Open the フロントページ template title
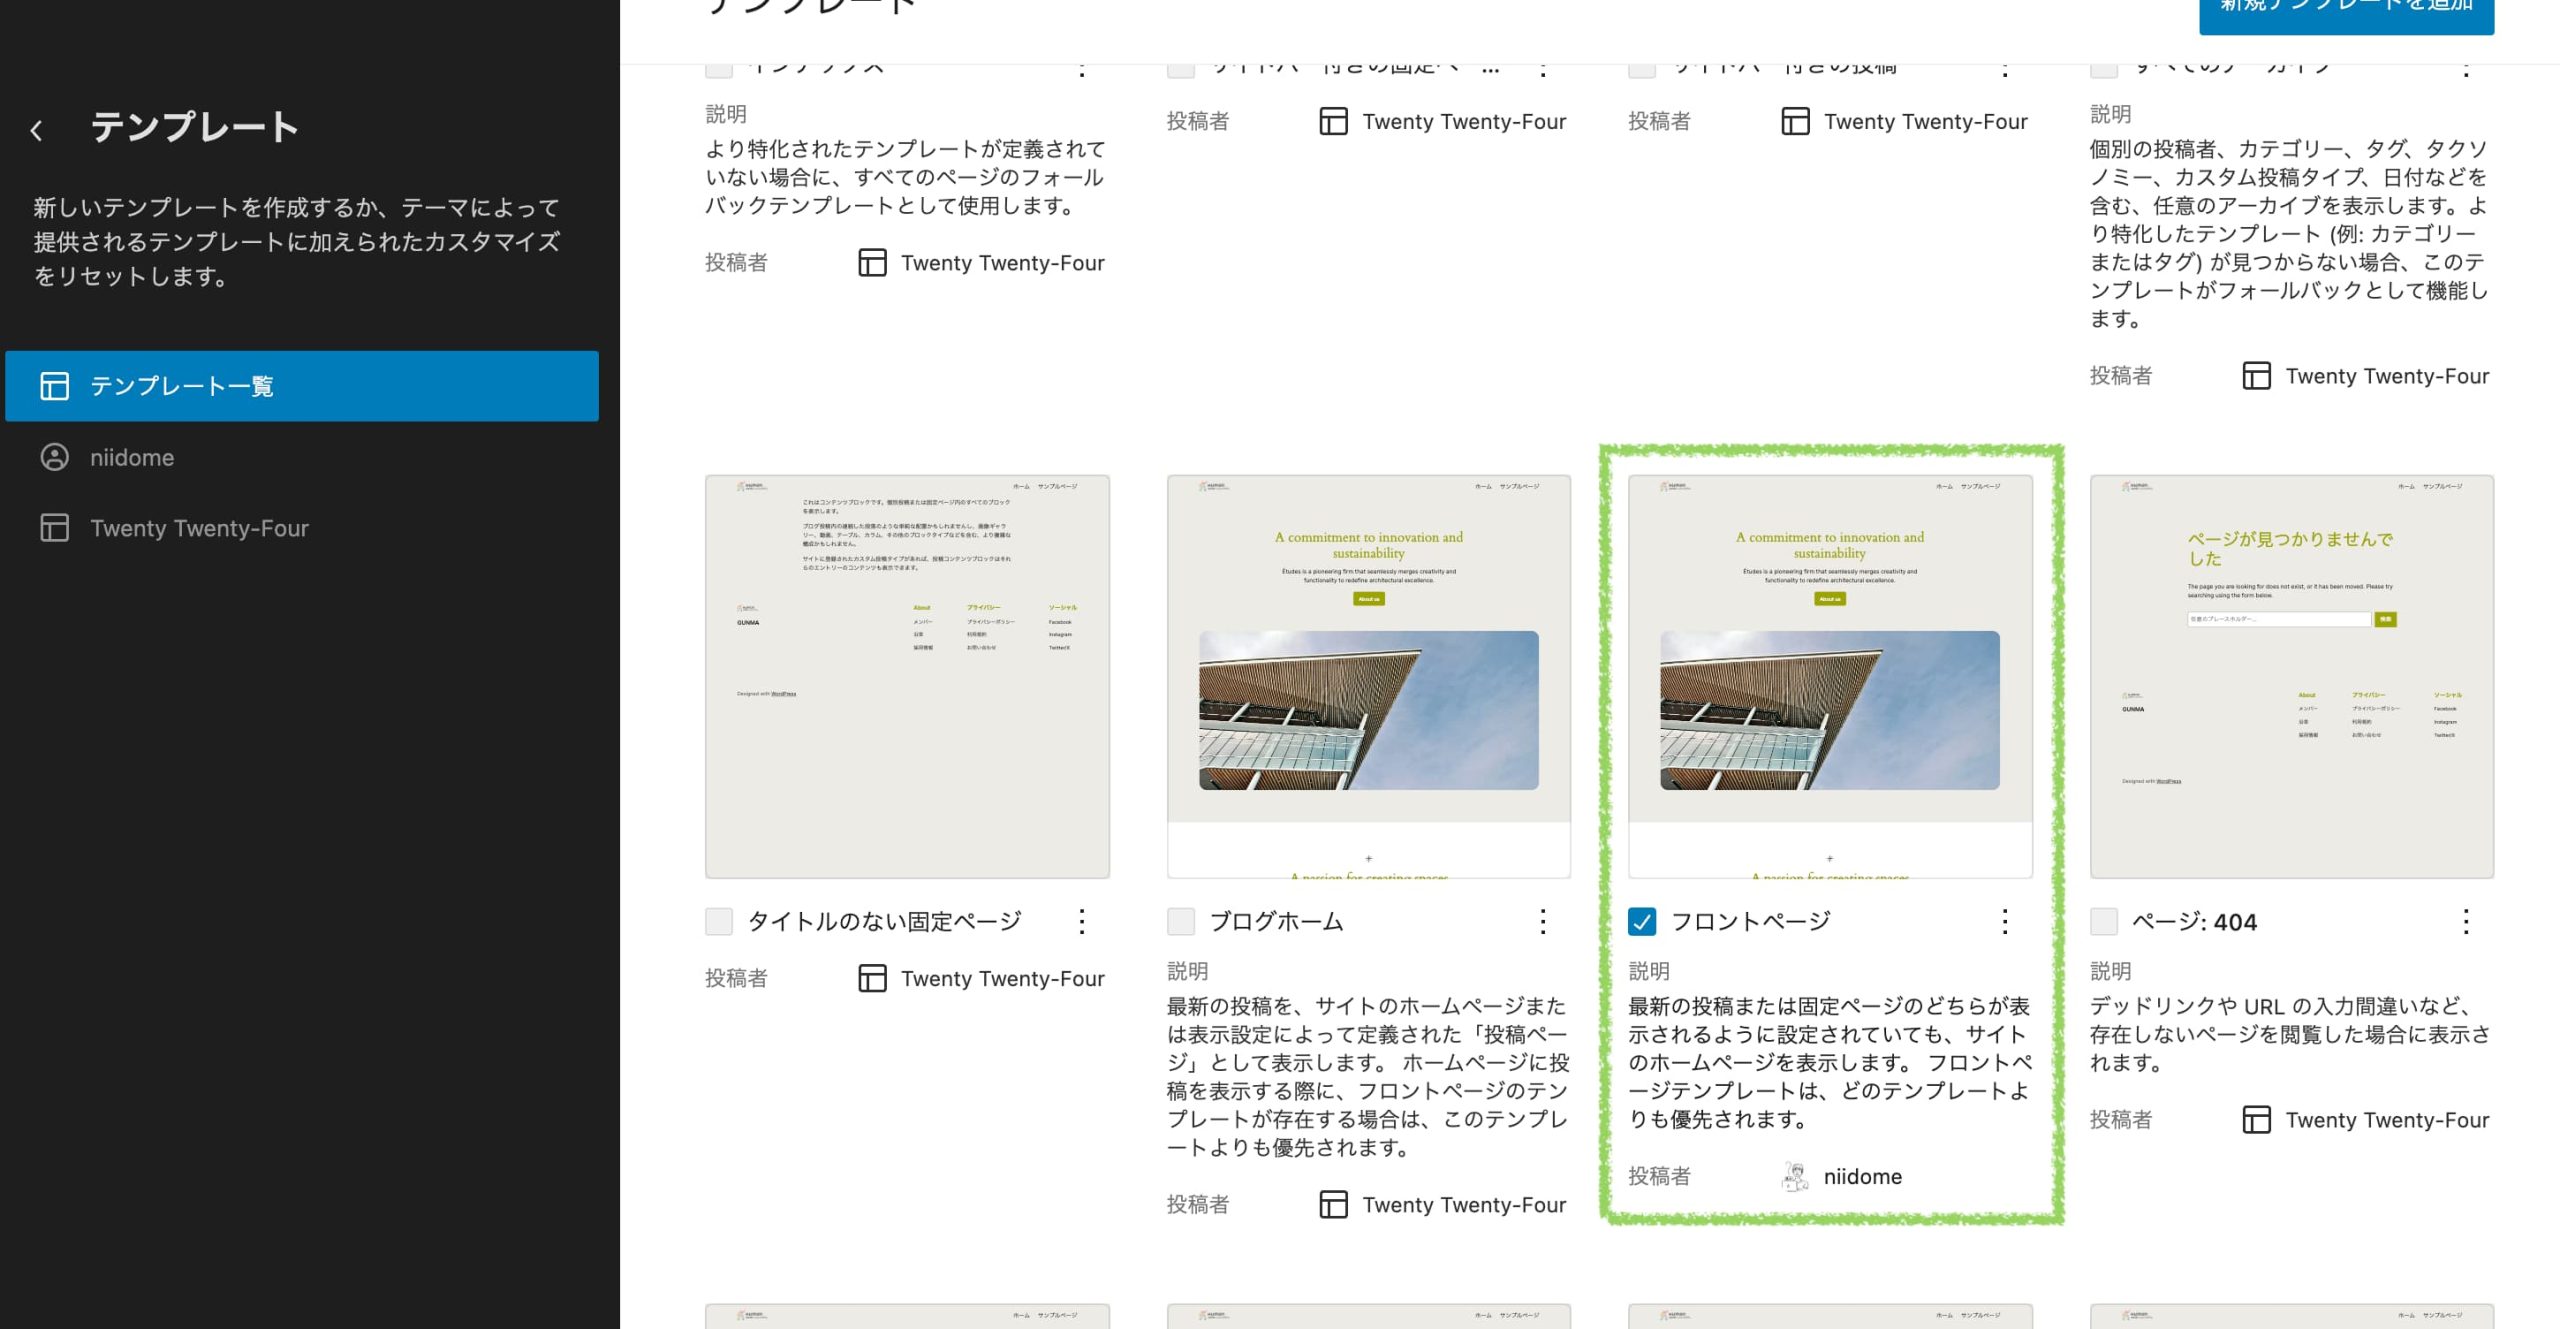This screenshot has width=2560, height=1329. click(1750, 921)
